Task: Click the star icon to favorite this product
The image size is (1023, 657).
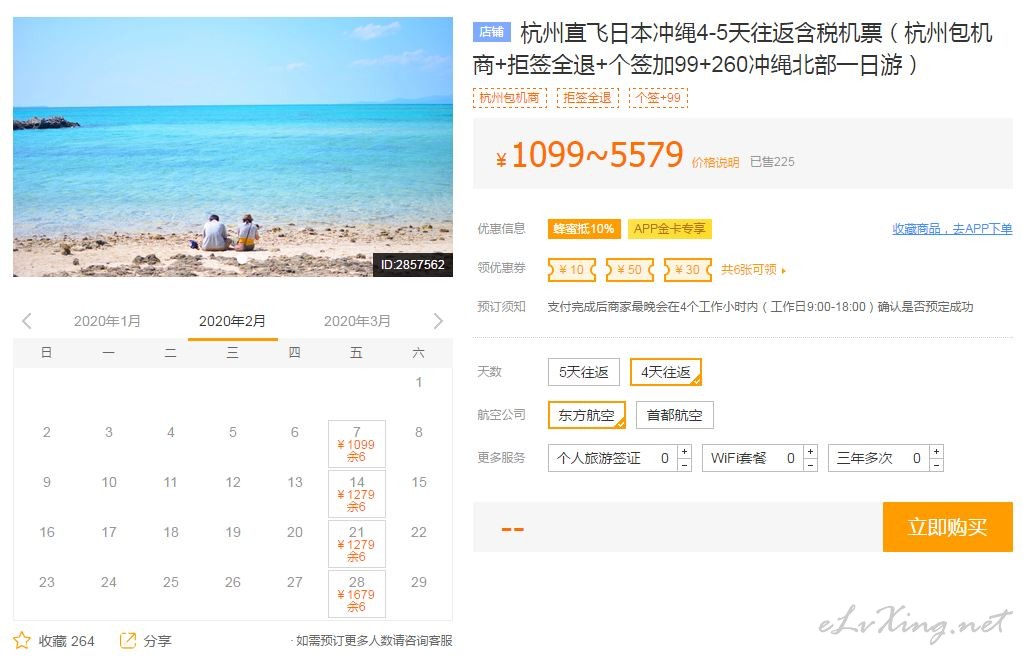Action: 22,640
